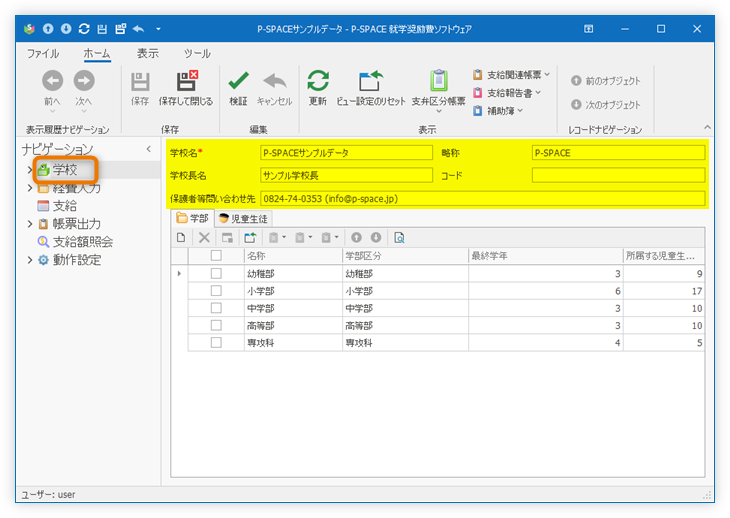Click into the 学校長名 field

(x=346, y=175)
